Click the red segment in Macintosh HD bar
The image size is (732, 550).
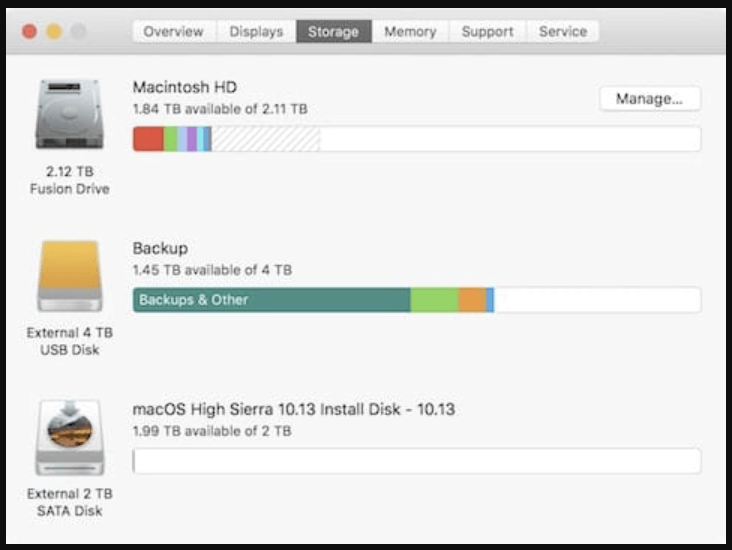(x=148, y=139)
